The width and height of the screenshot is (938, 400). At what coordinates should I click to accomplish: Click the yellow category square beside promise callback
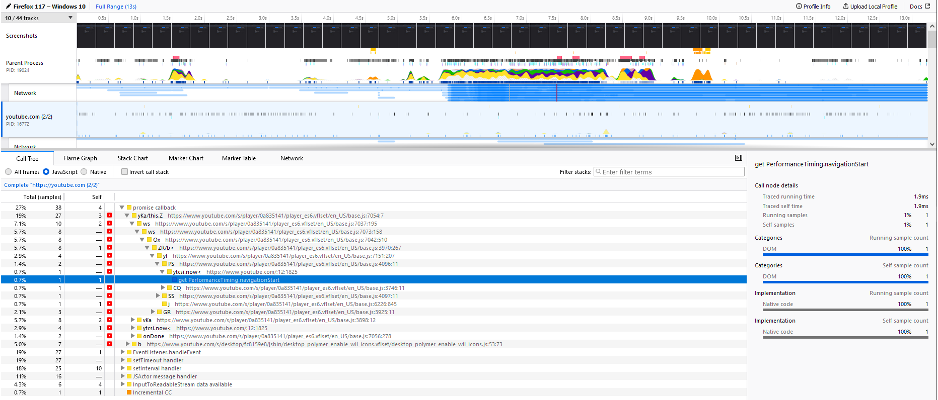pyautogui.click(x=127, y=207)
